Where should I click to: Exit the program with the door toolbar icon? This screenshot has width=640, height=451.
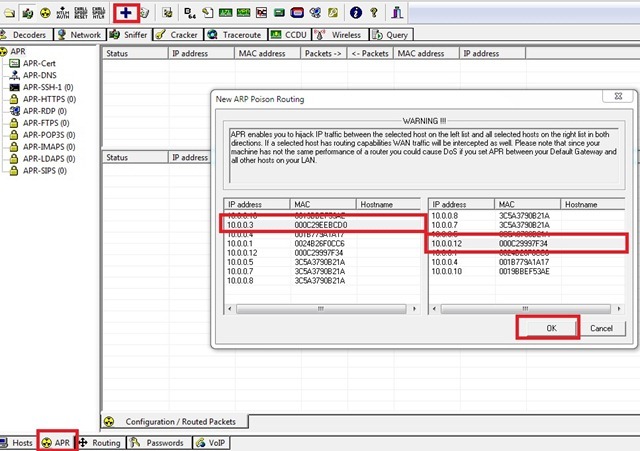coord(397,13)
